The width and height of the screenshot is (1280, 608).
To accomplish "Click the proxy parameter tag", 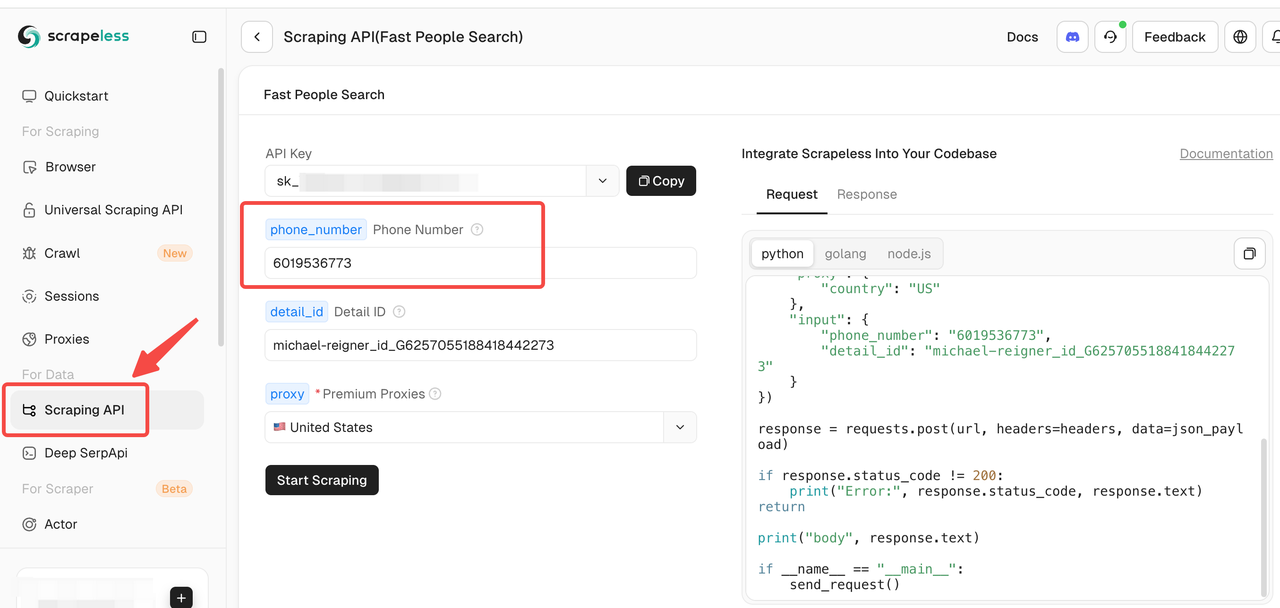I will 287,394.
